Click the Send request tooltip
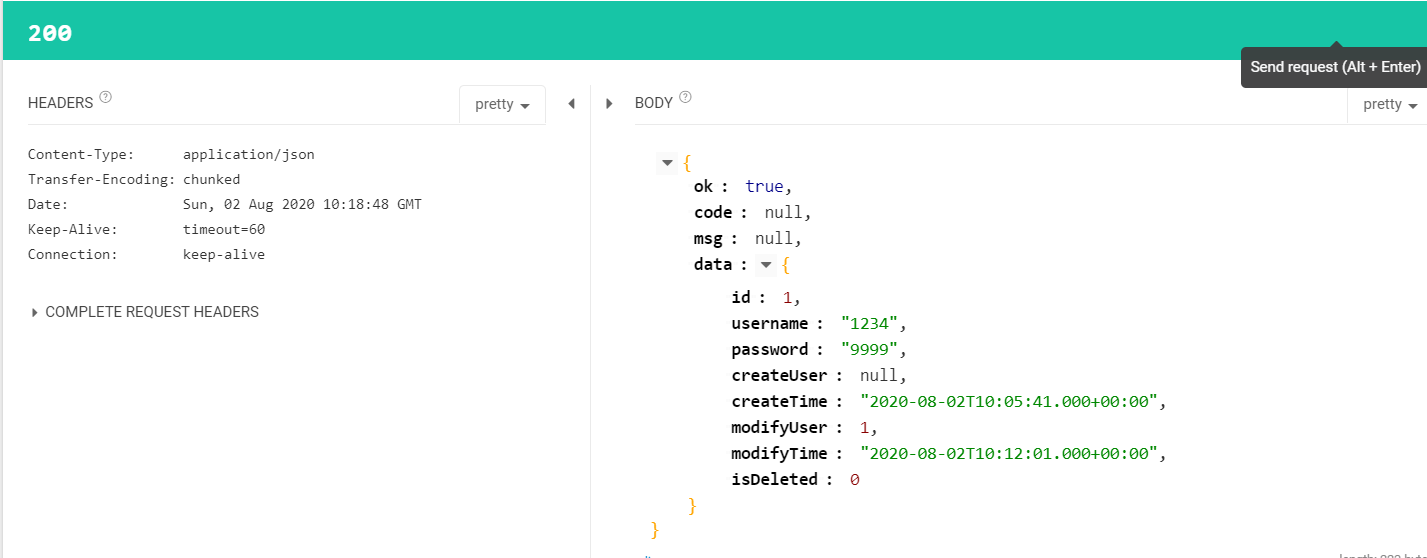This screenshot has width=1427, height=558. 1335,67
